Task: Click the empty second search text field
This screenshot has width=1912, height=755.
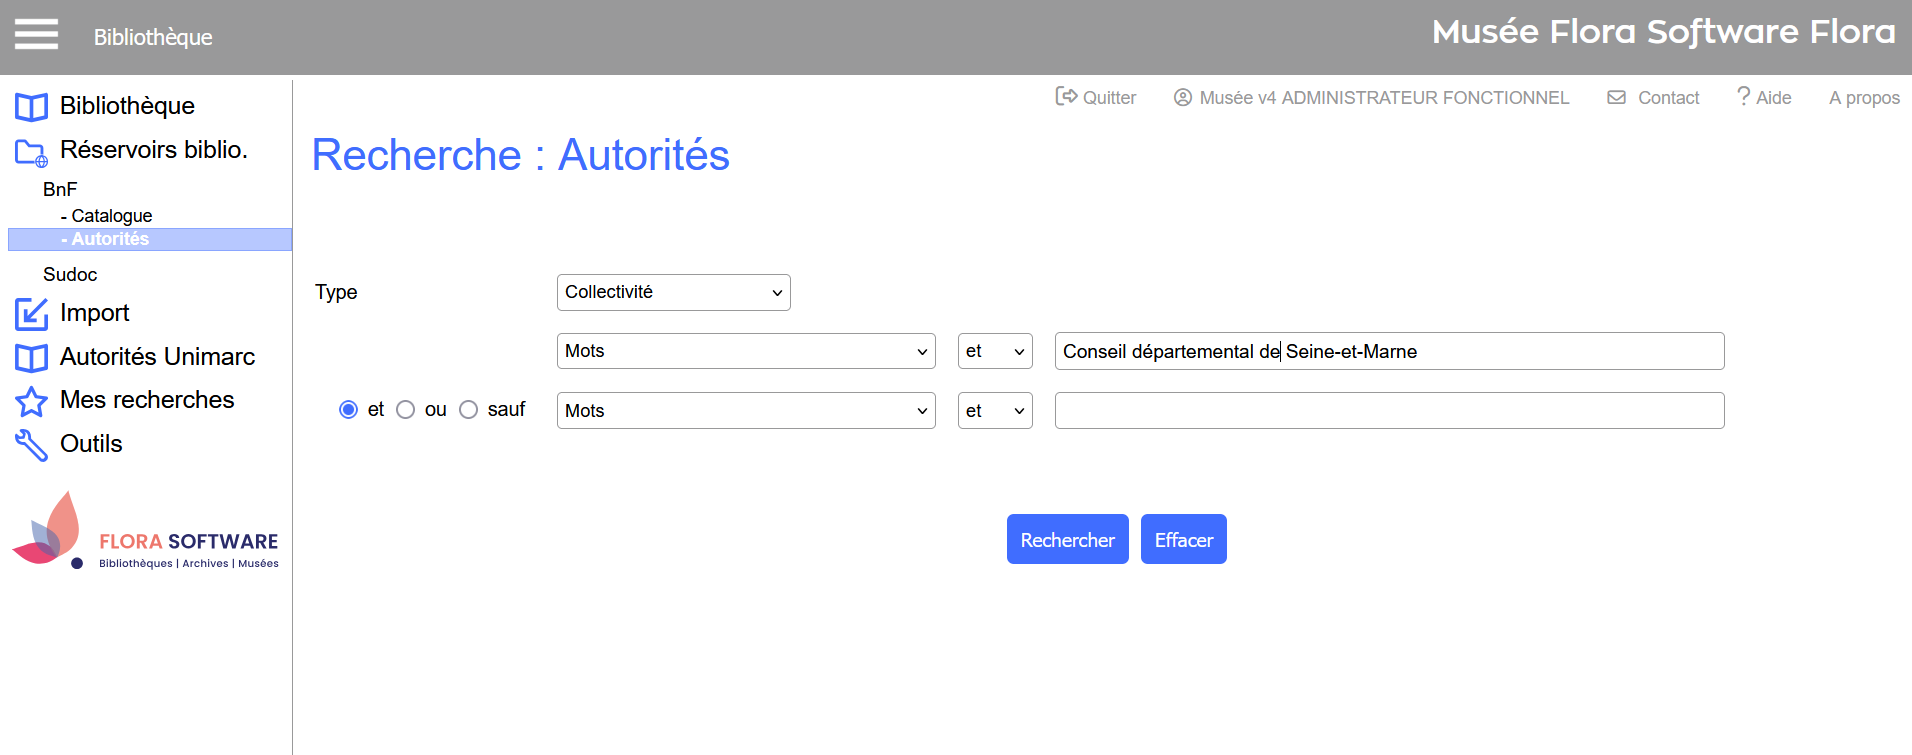Action: 1388,411
